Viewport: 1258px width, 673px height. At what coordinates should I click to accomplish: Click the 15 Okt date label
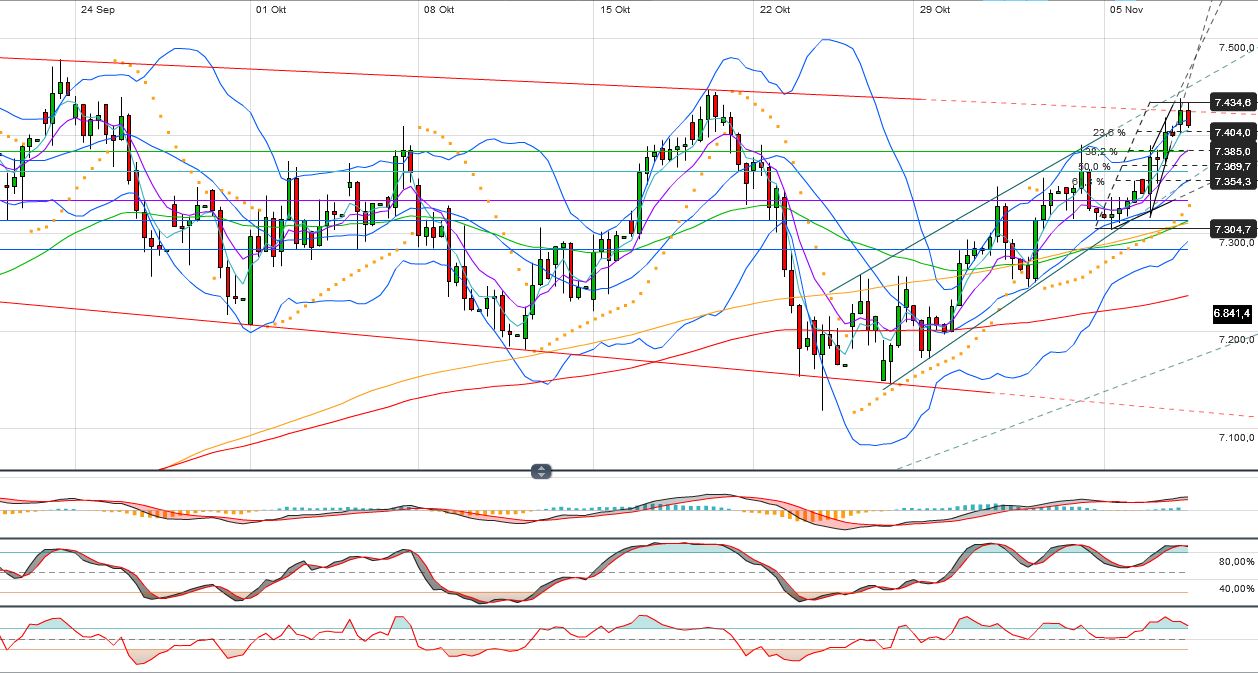pyautogui.click(x=615, y=9)
